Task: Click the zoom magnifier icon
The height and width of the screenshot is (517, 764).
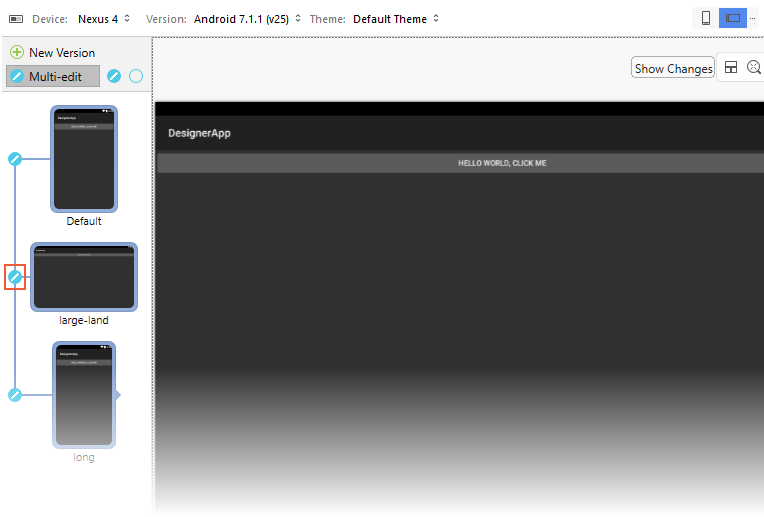Action: tap(754, 67)
